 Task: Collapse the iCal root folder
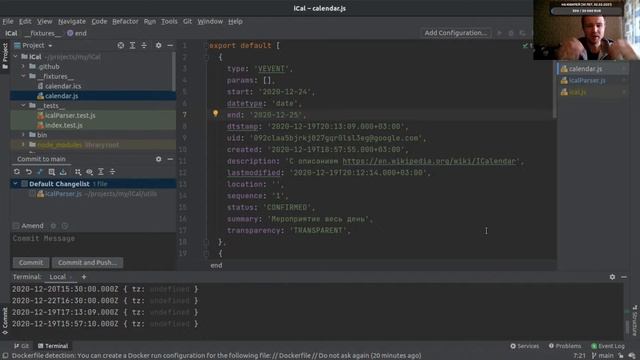16,57
